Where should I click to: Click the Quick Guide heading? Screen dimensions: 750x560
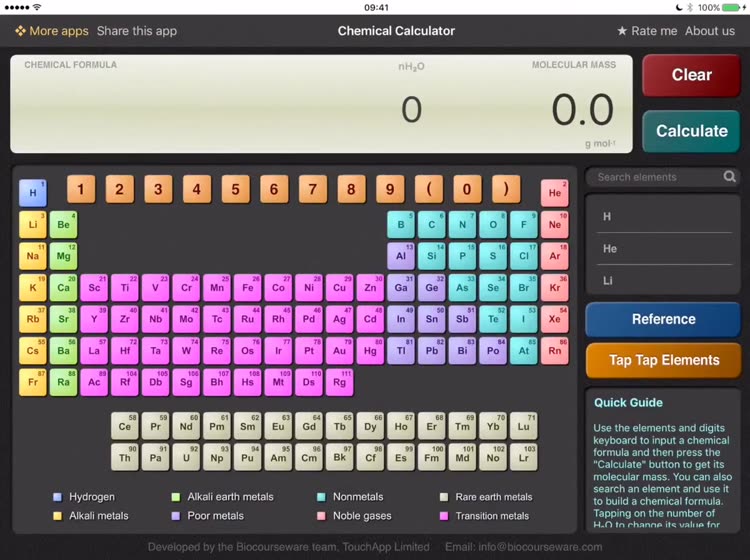point(628,403)
